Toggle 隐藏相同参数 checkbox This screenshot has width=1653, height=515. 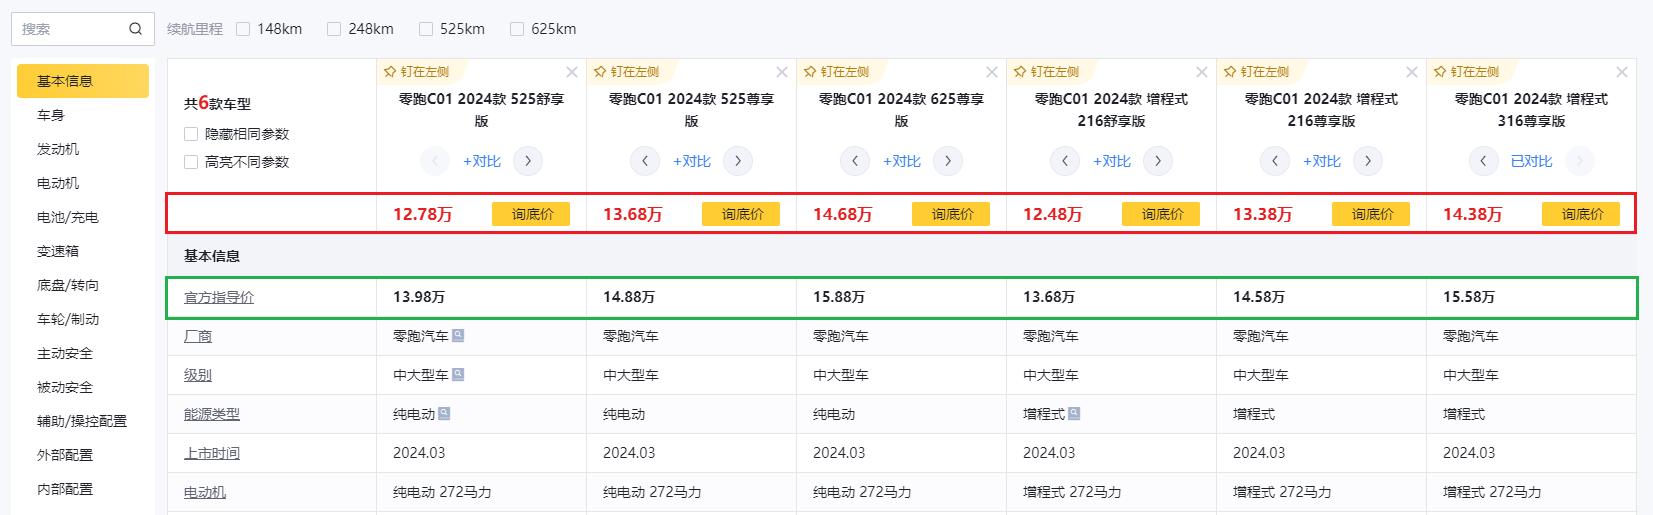(191, 134)
